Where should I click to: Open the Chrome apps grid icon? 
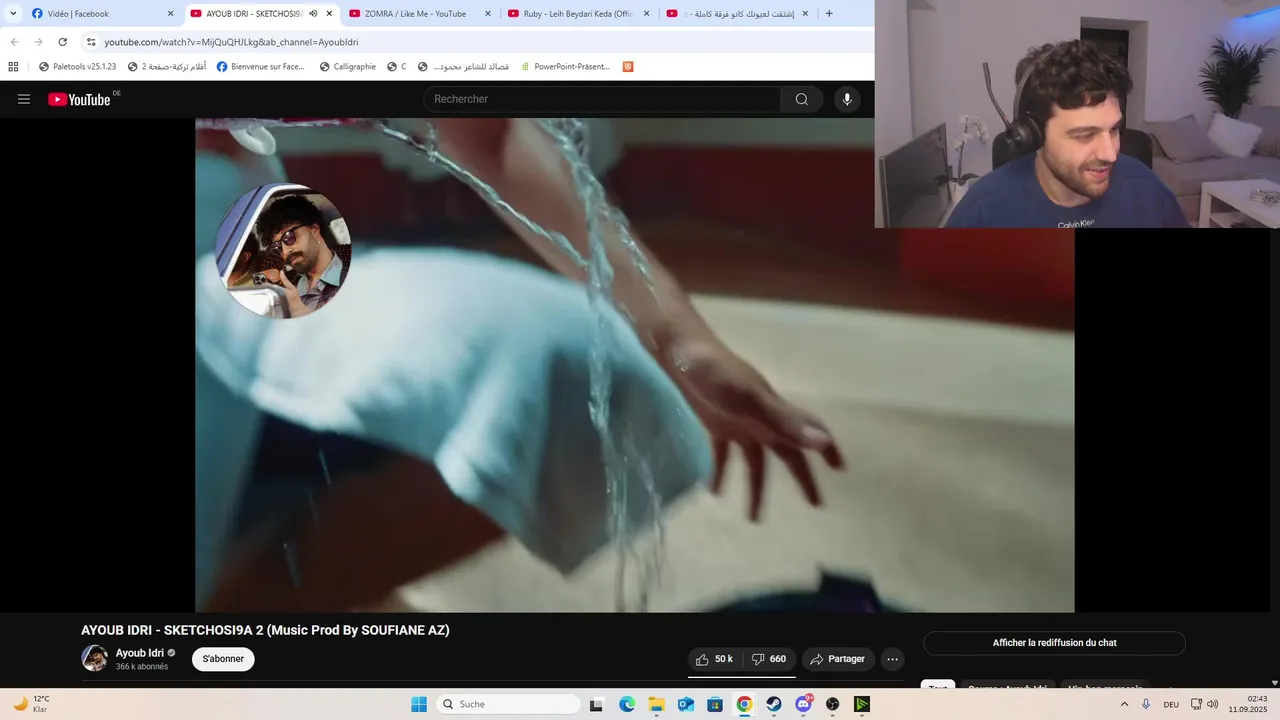coord(13,67)
